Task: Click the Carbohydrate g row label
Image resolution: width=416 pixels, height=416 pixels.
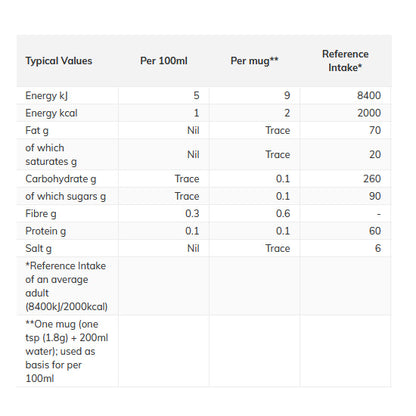Action: [61, 179]
